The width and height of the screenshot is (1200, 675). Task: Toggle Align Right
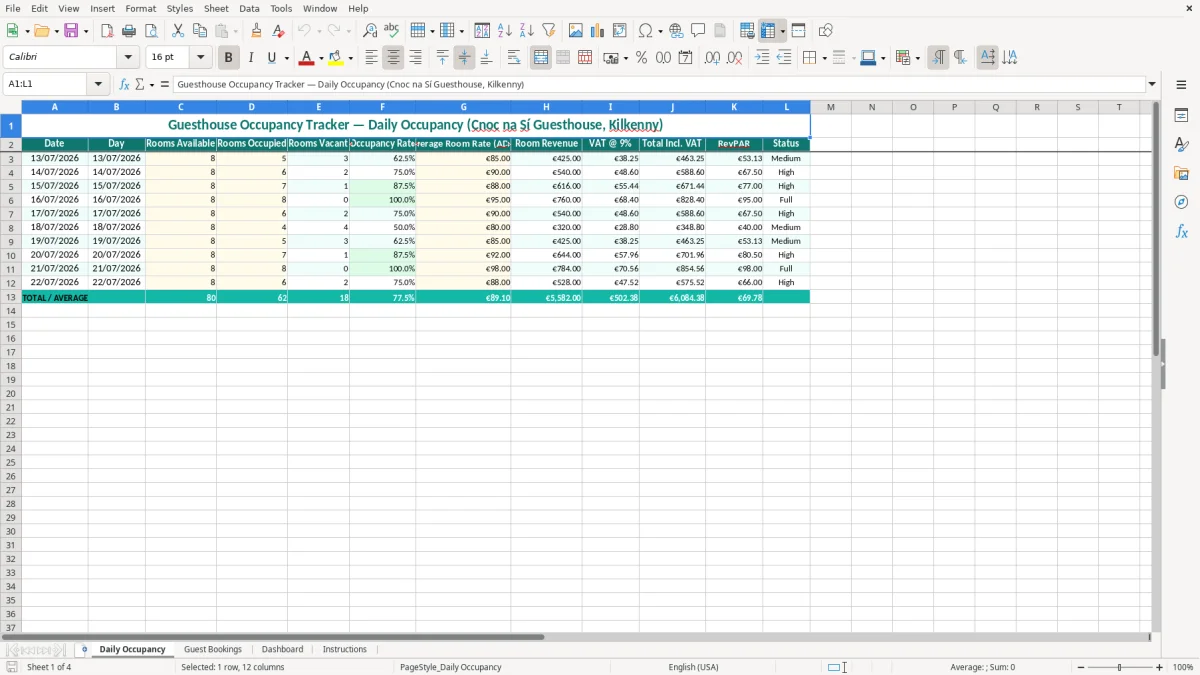tap(415, 58)
